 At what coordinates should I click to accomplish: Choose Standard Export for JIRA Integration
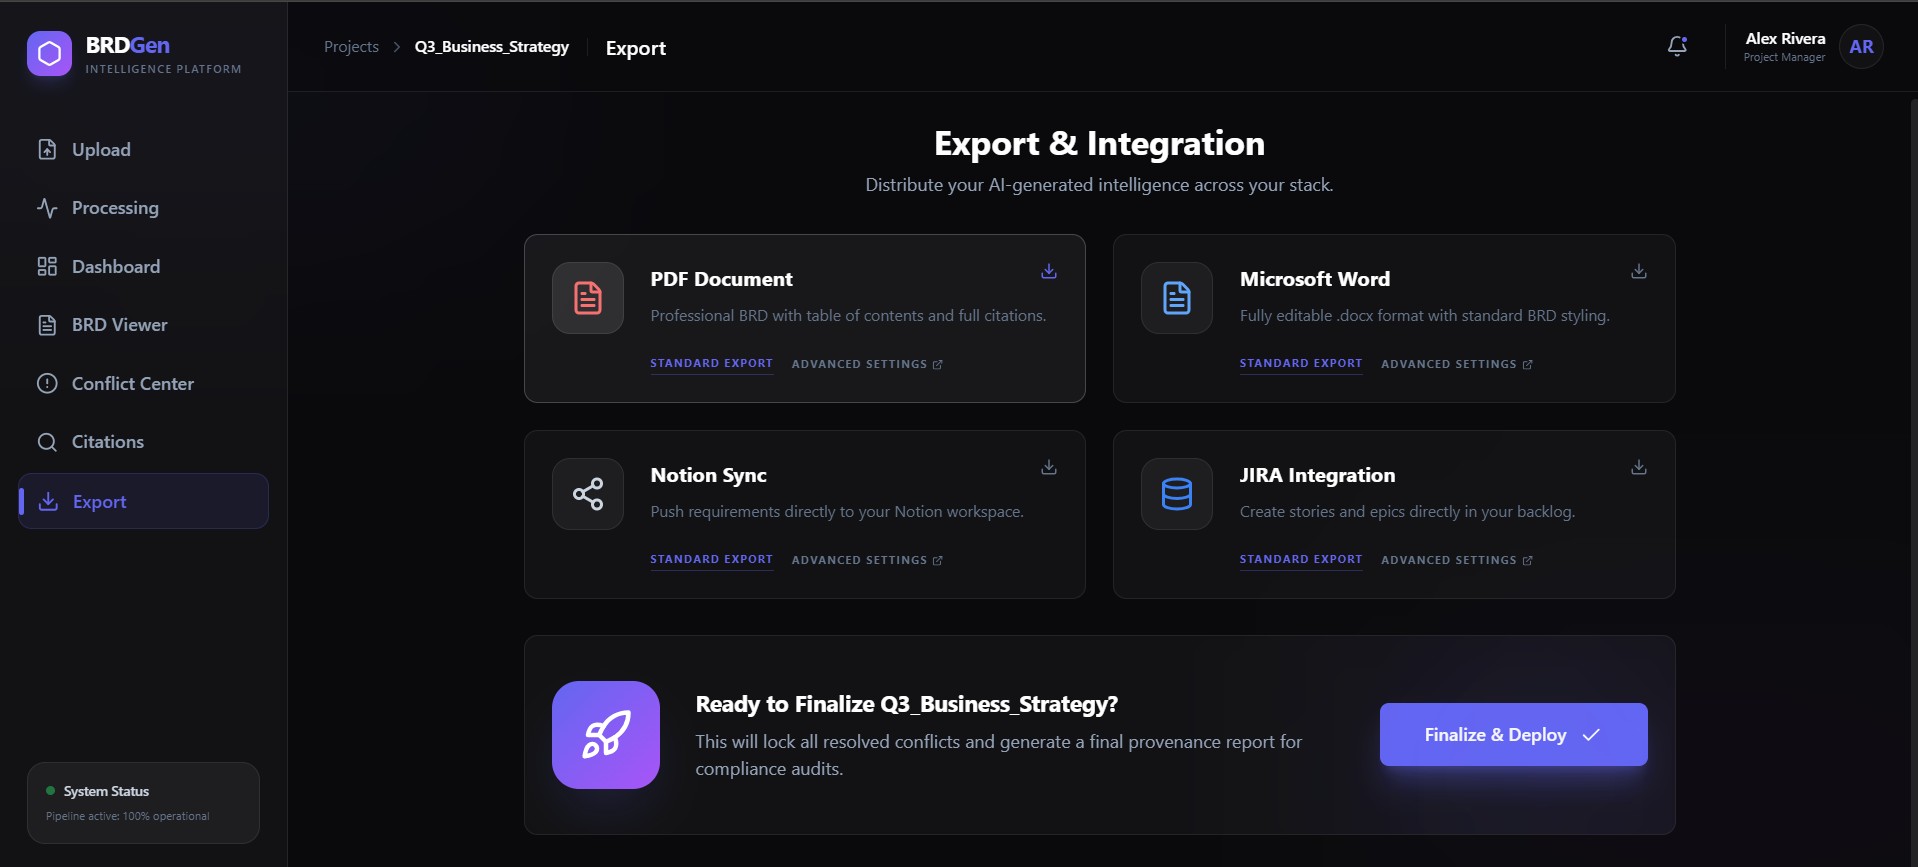pos(1301,560)
